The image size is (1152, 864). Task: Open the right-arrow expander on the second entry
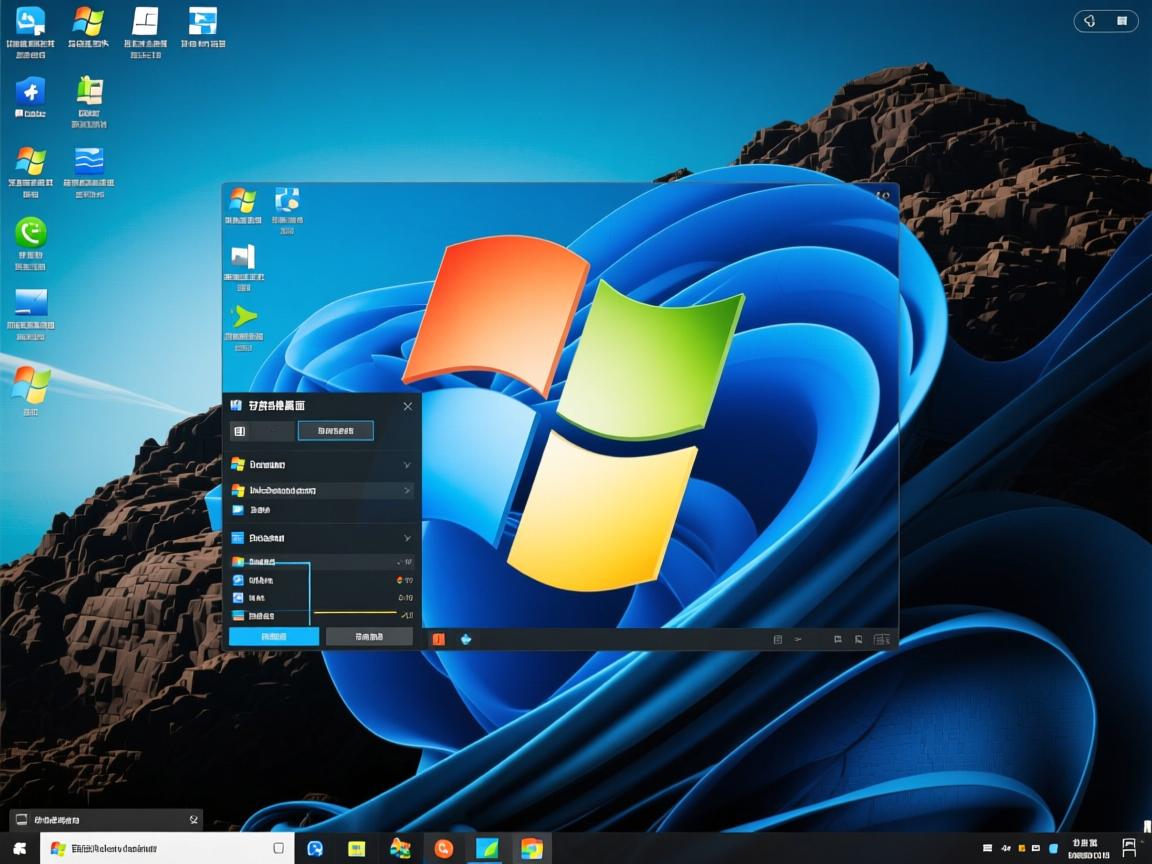click(x=407, y=490)
